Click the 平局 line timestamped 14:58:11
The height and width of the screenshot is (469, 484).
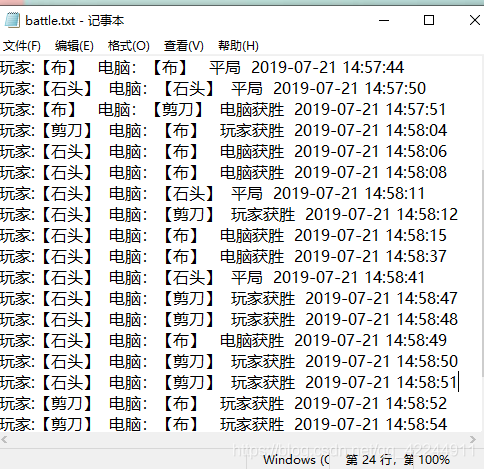(x=213, y=194)
